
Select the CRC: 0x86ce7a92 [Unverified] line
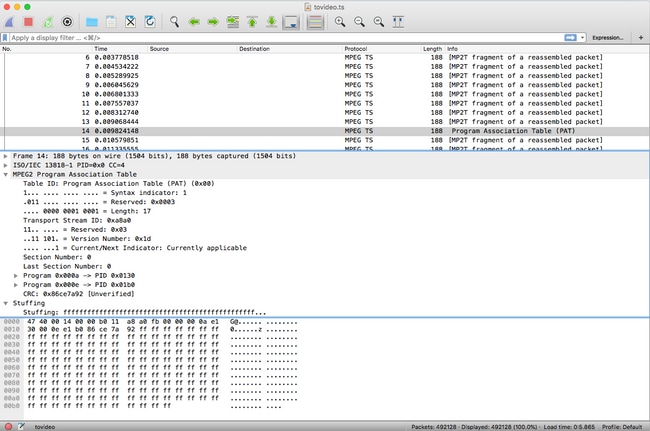coord(78,294)
